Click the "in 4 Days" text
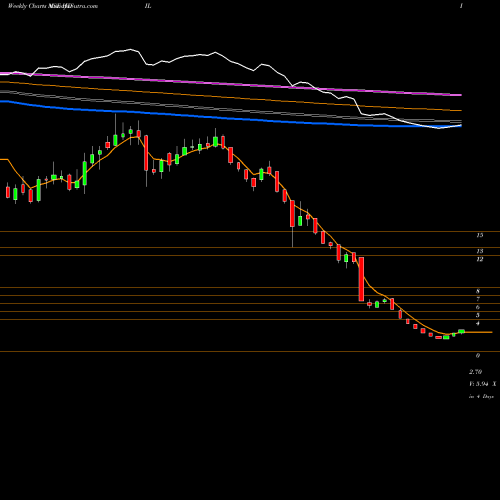 point(481,397)
